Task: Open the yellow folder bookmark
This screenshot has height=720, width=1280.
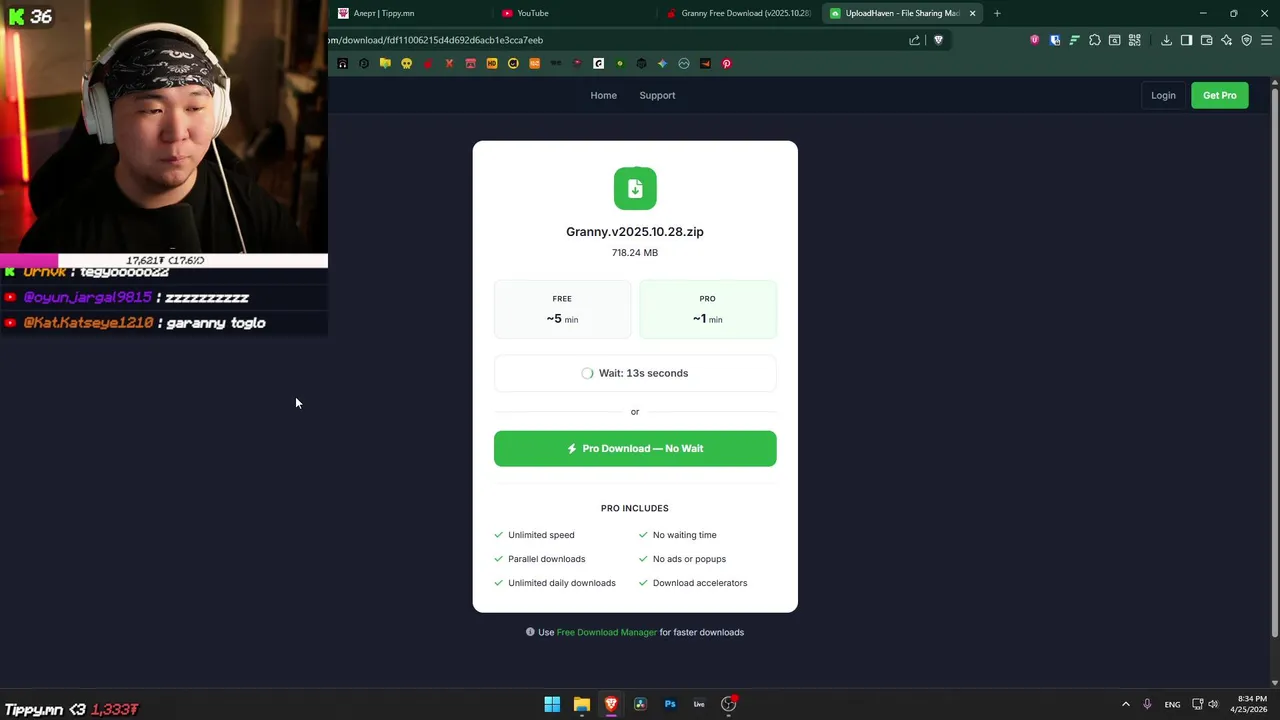Action: tap(385, 63)
